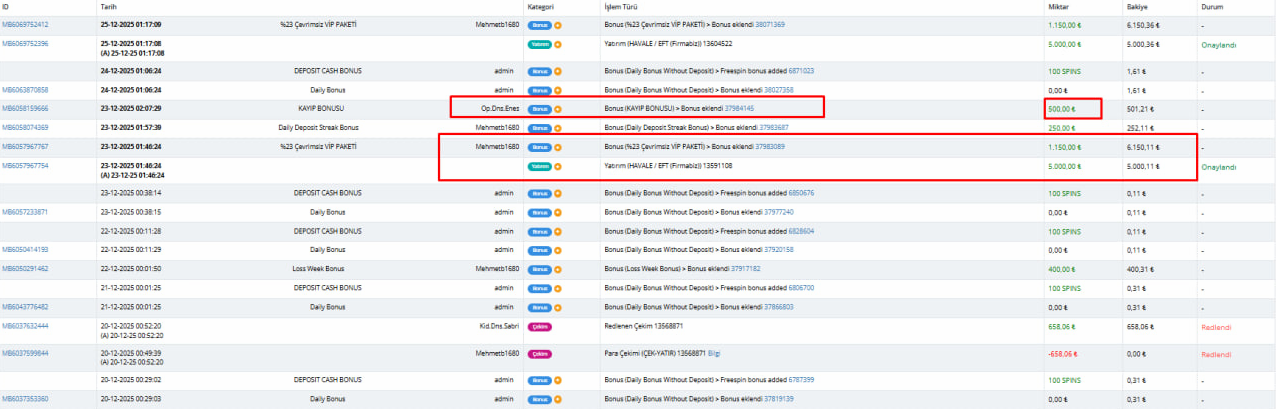Viewport: 1276px width, 409px height.
Task: Click the Bakiye column header
Action: tap(1136, 6)
